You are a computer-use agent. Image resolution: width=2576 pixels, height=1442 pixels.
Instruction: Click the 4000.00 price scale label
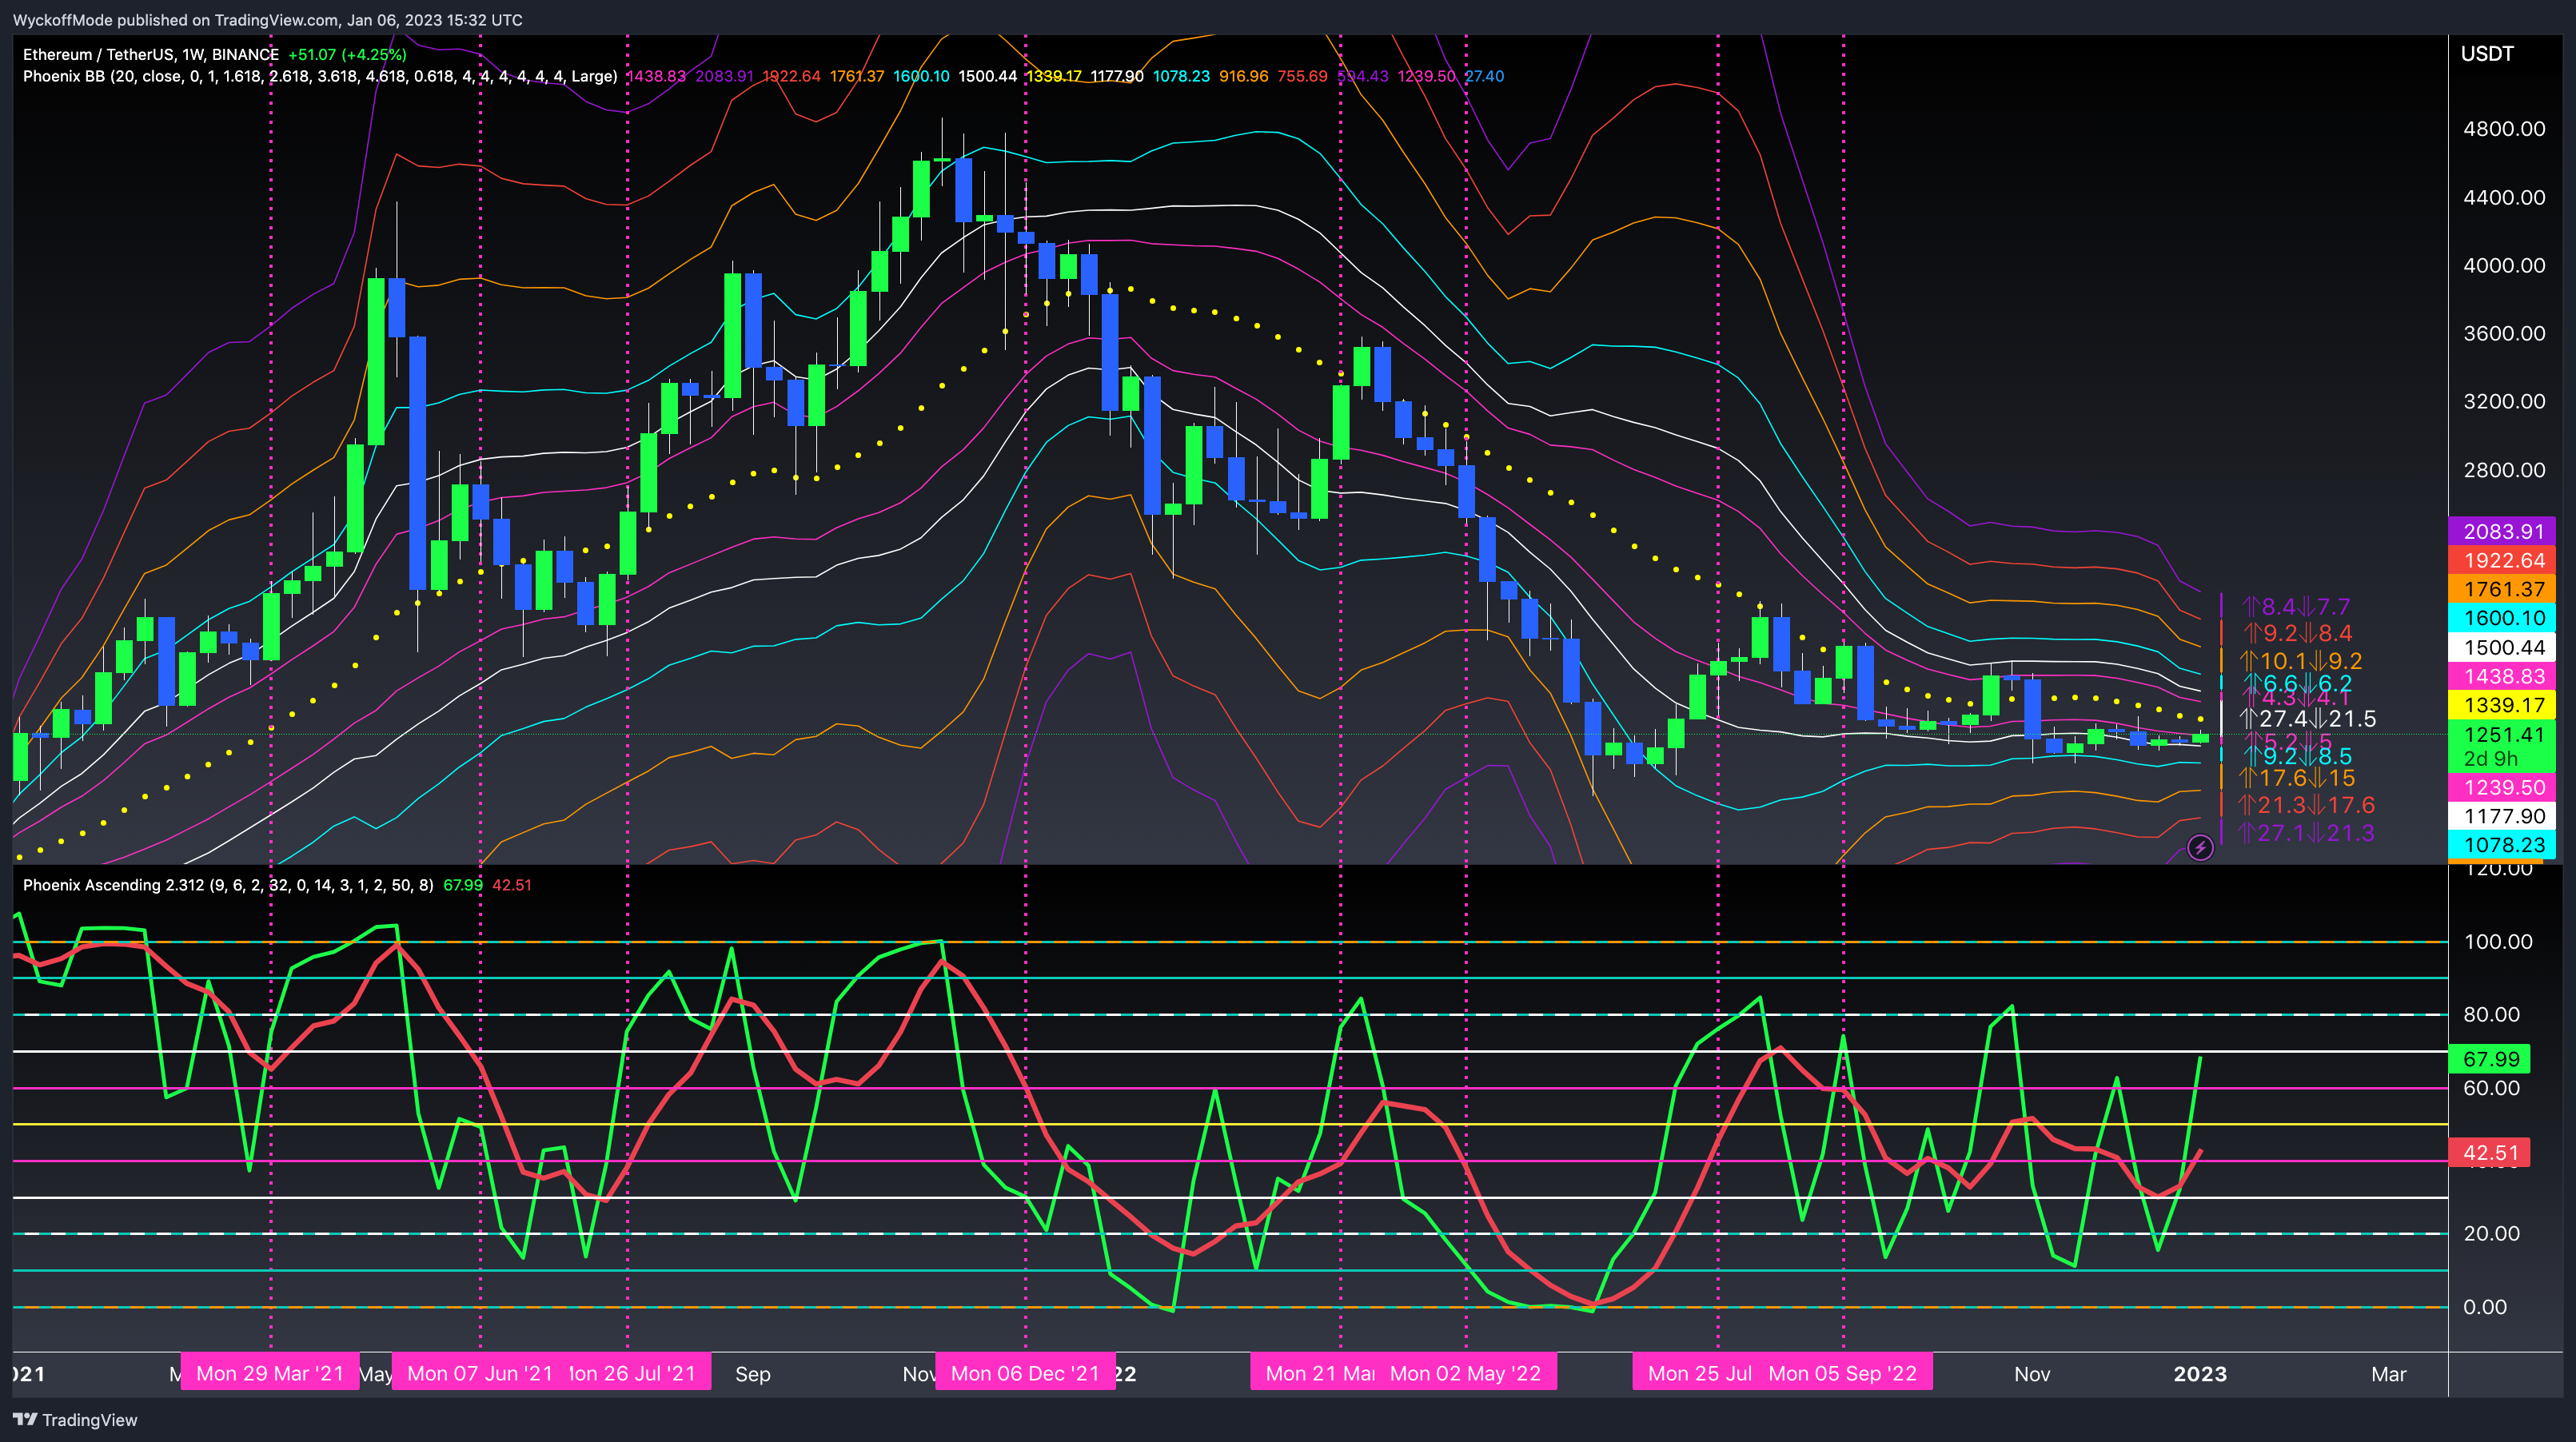(2504, 265)
